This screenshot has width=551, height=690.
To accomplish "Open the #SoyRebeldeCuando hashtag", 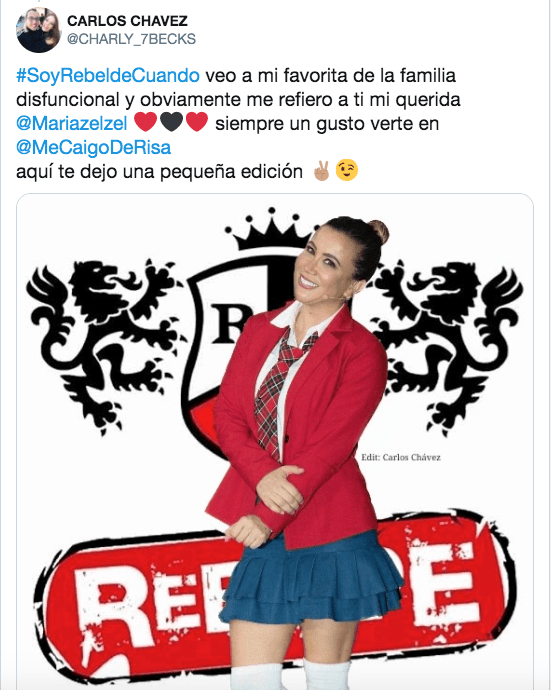I will (108, 76).
